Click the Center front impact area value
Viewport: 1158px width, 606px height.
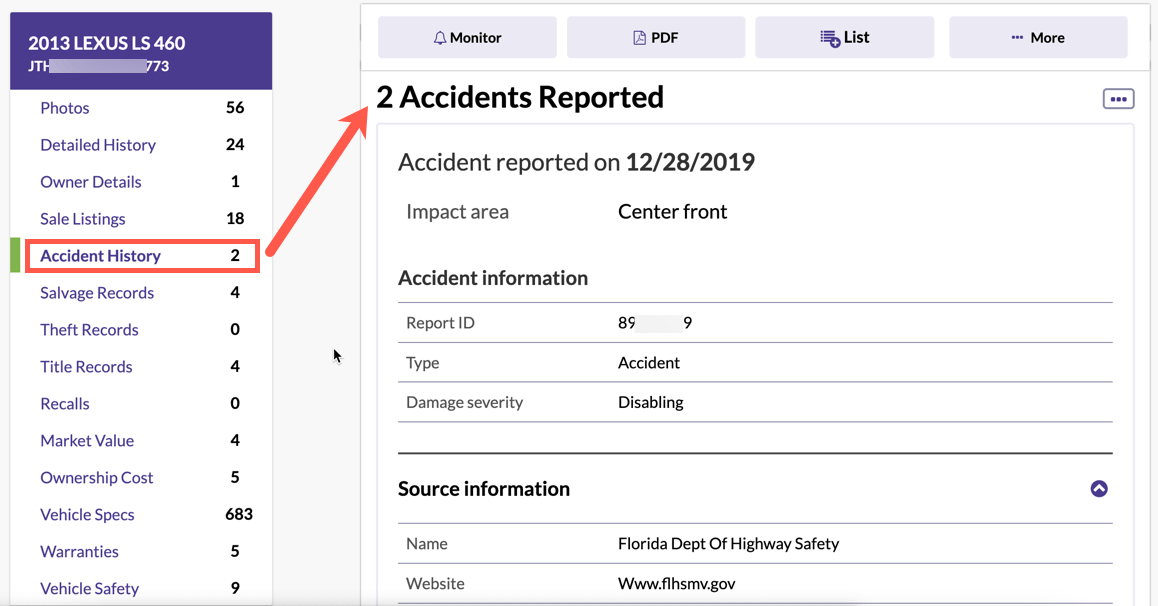(672, 212)
